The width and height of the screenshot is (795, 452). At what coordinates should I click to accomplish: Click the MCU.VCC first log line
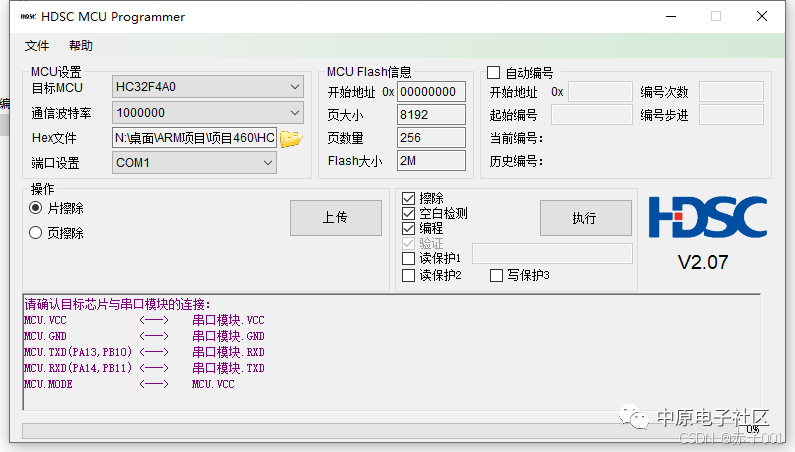144,320
